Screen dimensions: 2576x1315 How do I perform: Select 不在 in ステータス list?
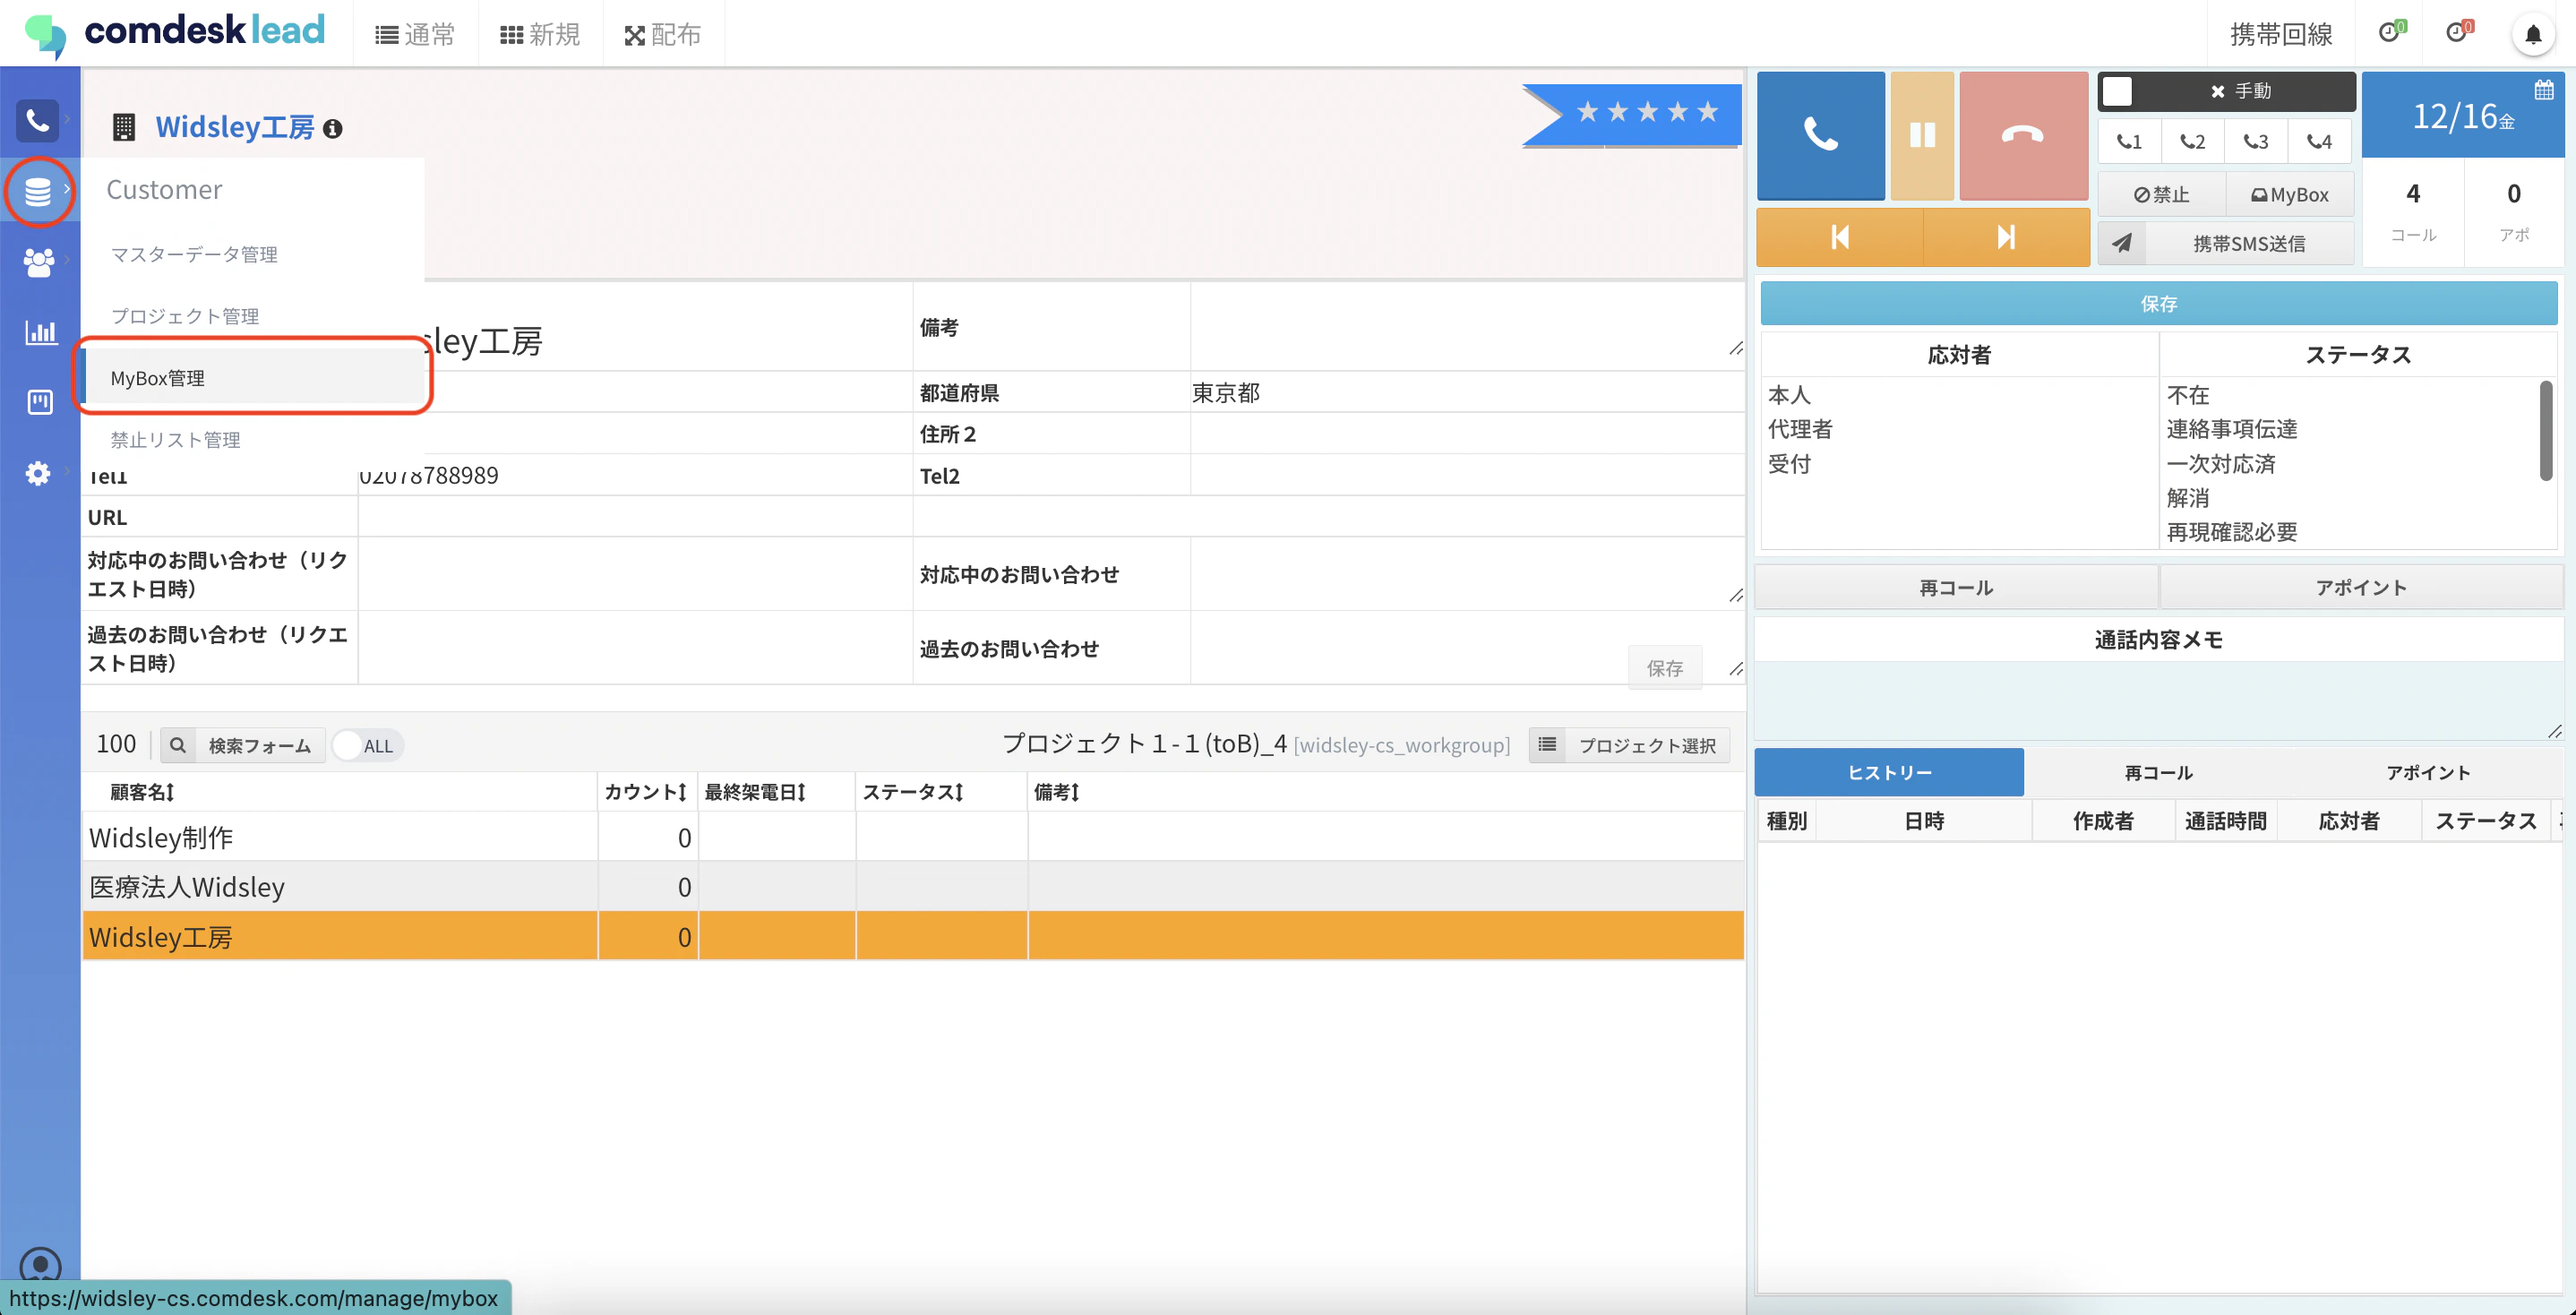pos(2188,395)
